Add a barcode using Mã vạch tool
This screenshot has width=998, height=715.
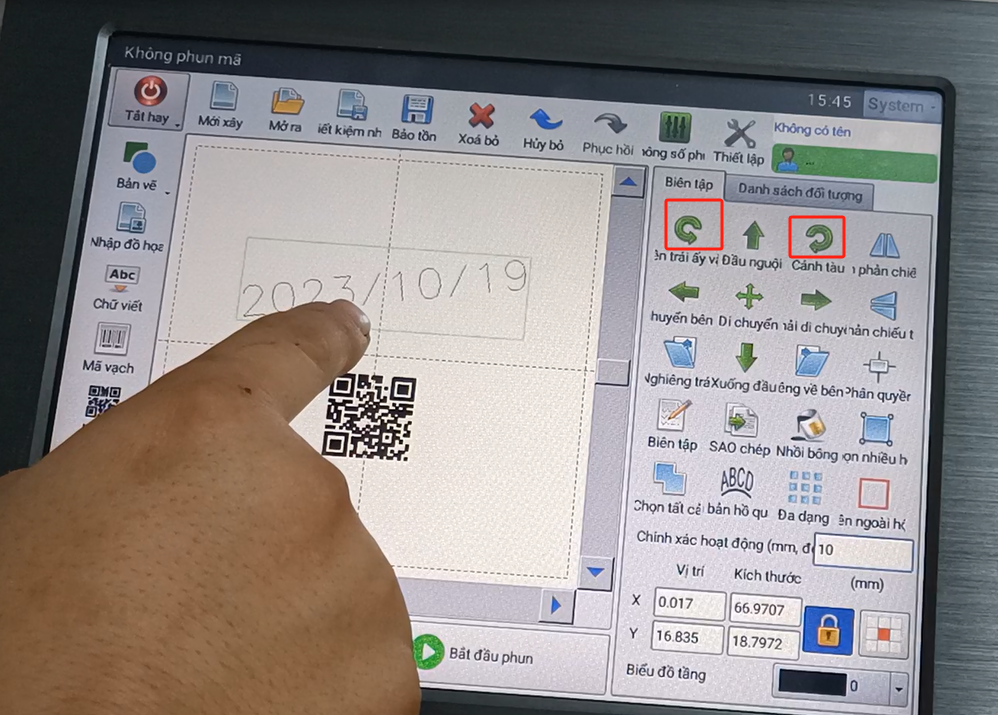point(112,340)
